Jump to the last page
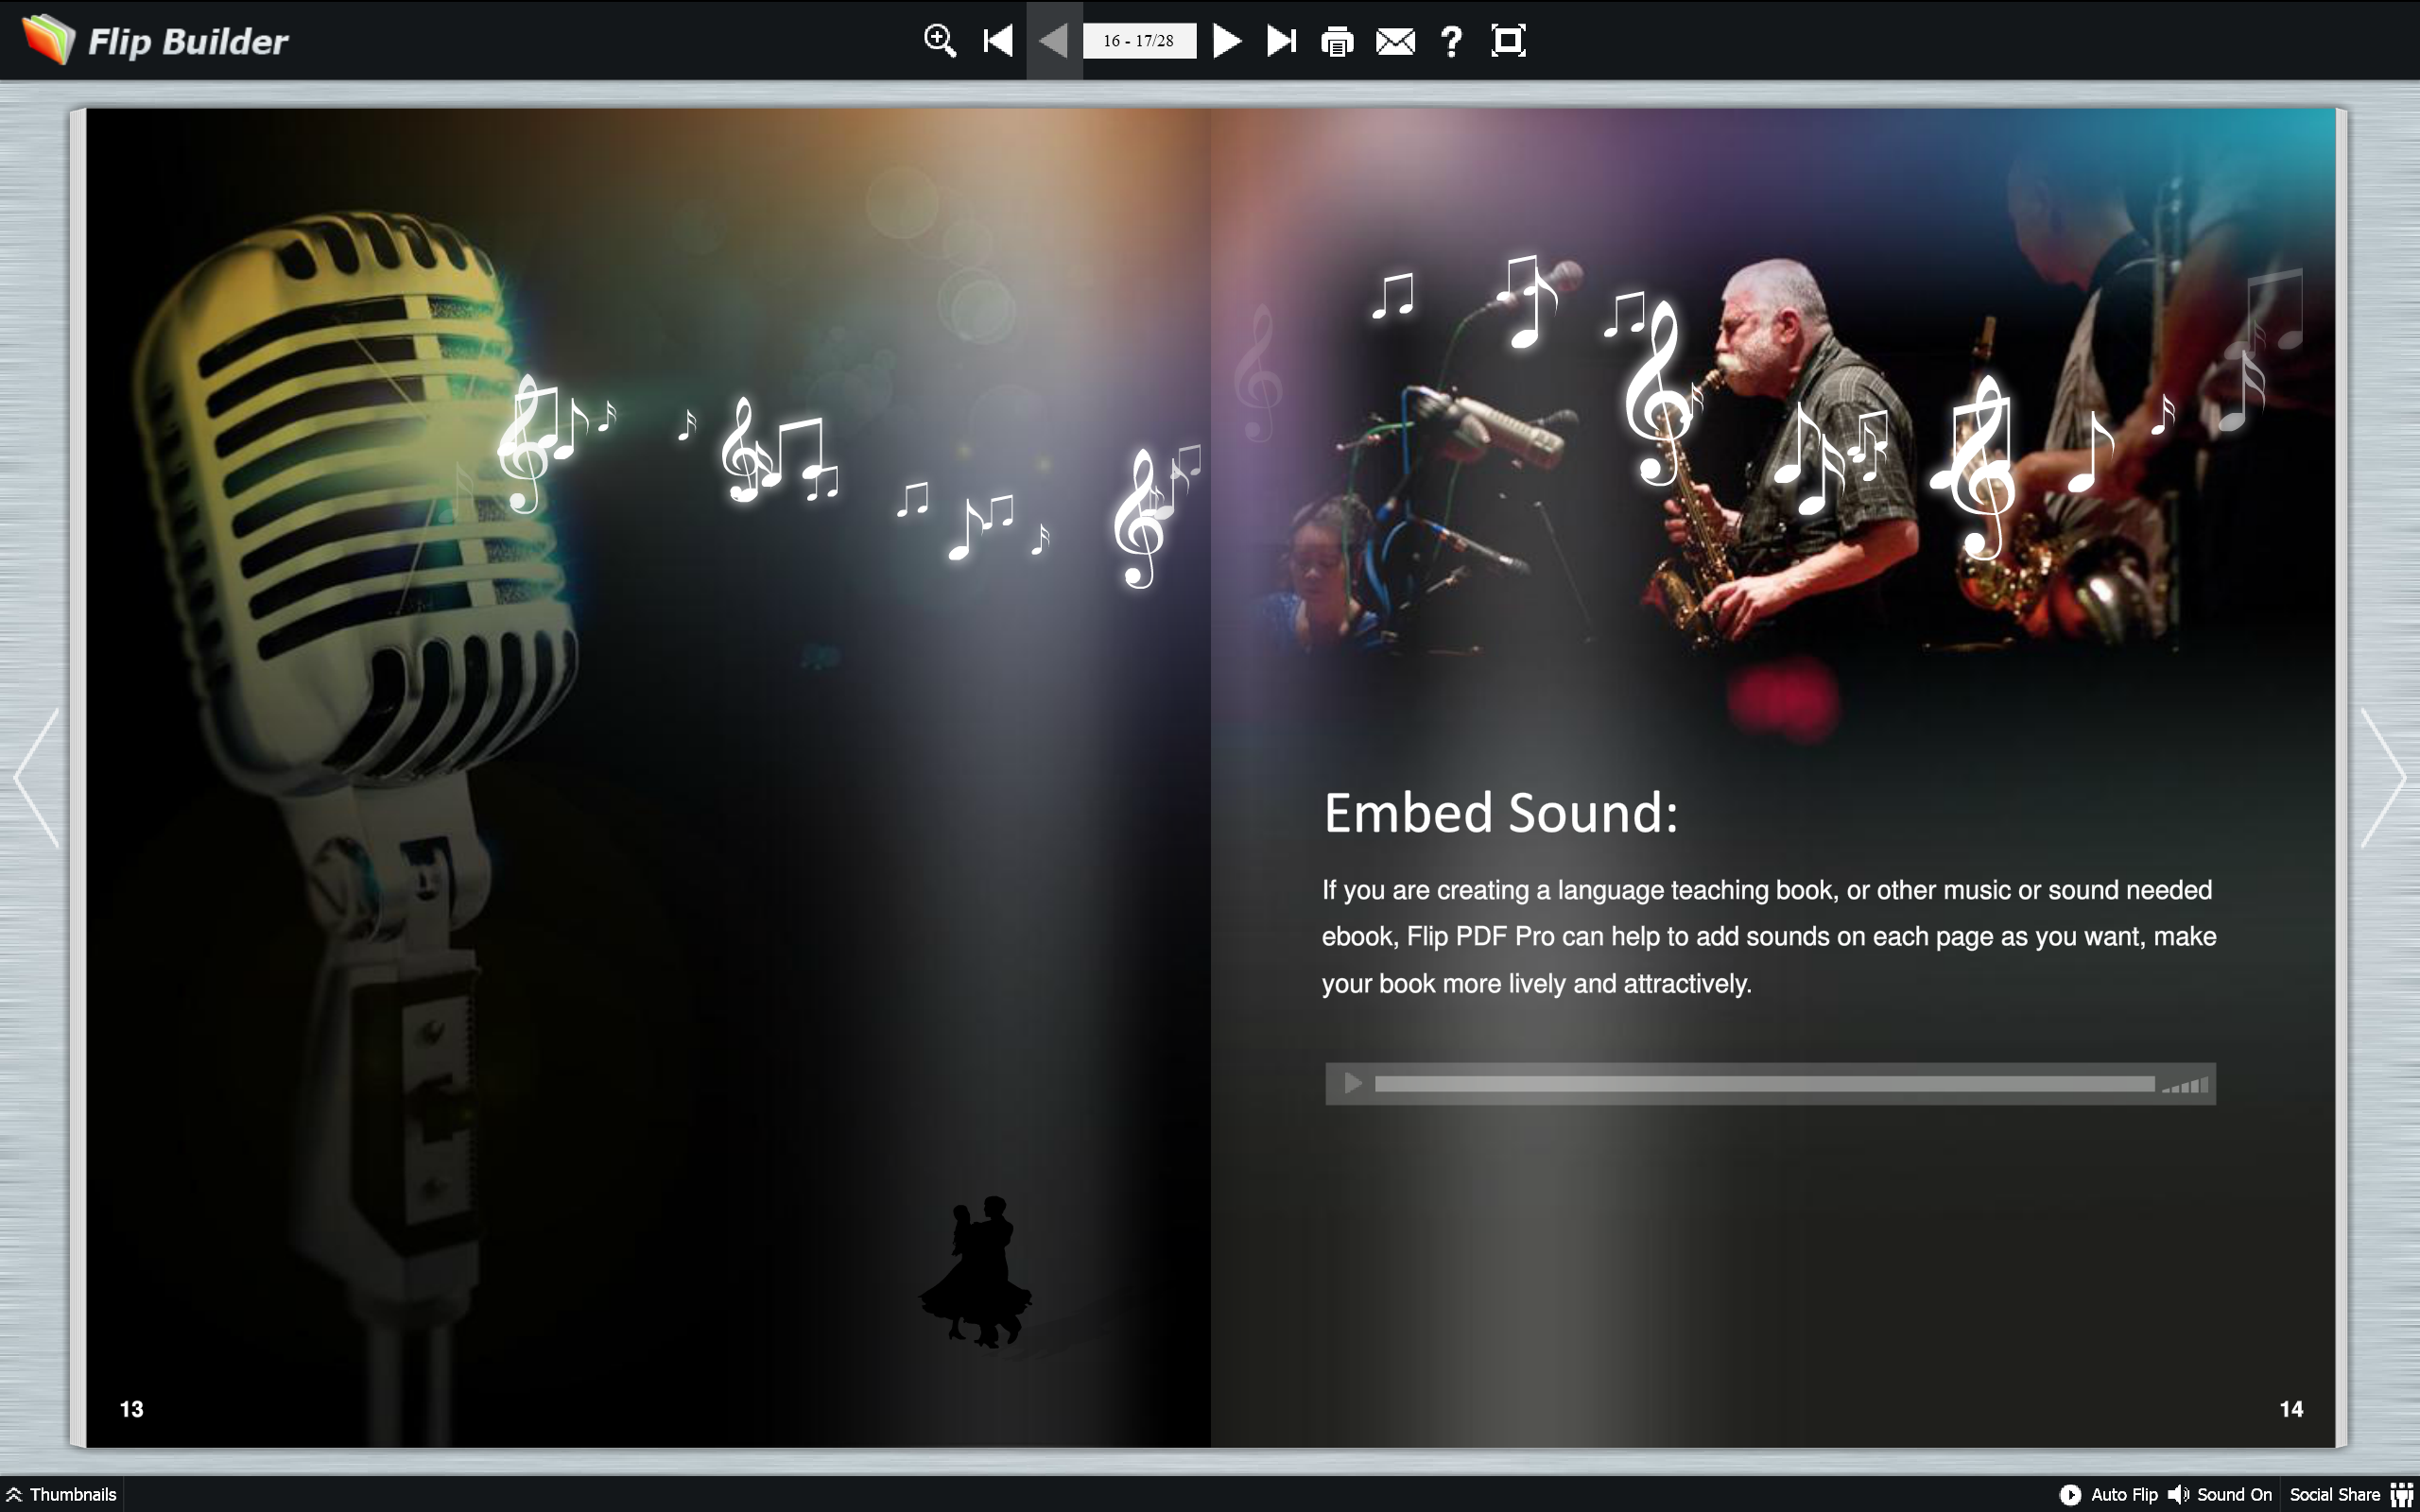The width and height of the screenshot is (2420, 1512). 1281,41
